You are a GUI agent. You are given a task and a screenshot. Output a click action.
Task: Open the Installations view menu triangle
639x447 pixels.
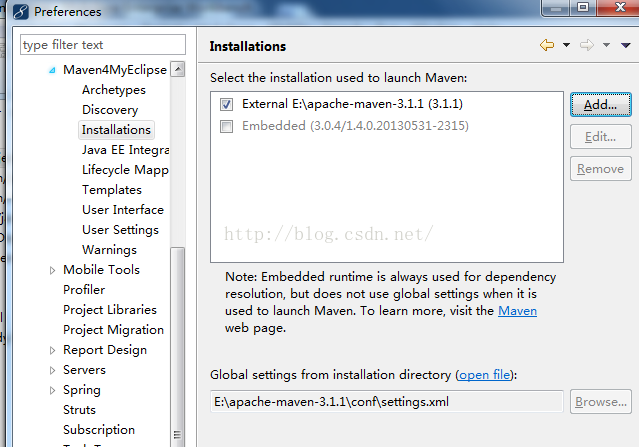pyautogui.click(x=626, y=45)
